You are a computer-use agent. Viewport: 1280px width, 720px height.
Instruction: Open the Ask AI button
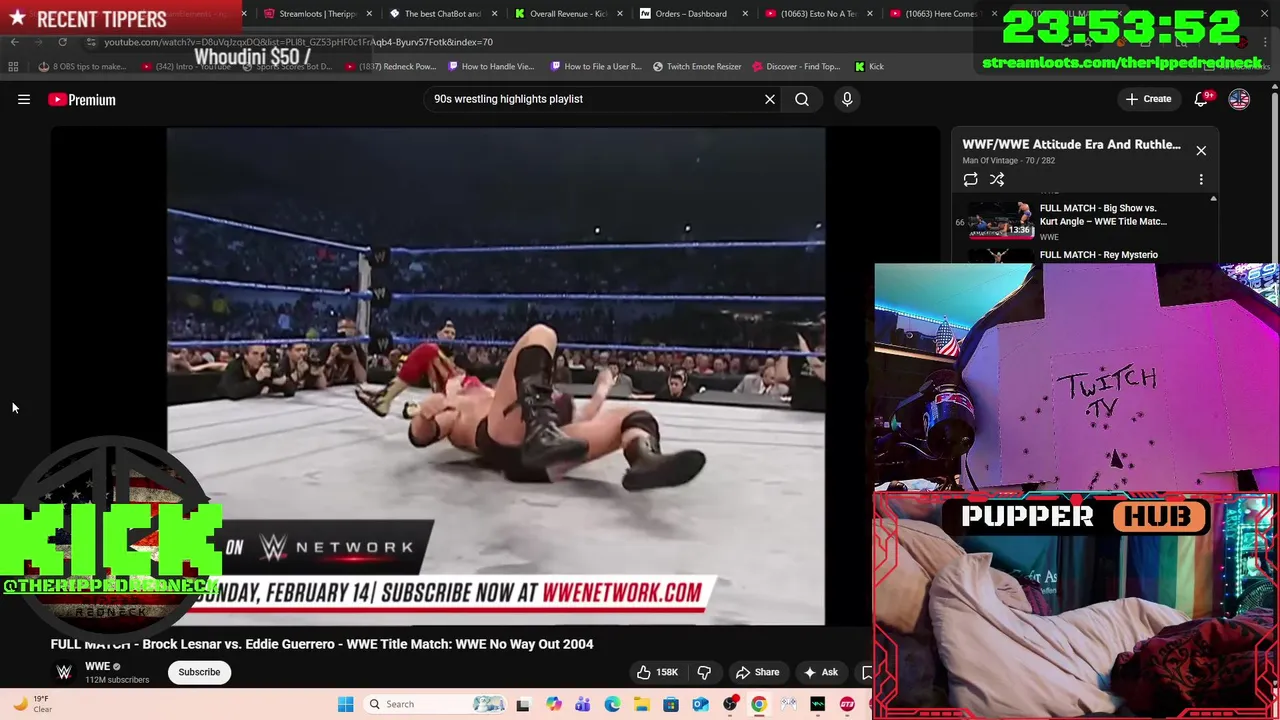pos(820,672)
